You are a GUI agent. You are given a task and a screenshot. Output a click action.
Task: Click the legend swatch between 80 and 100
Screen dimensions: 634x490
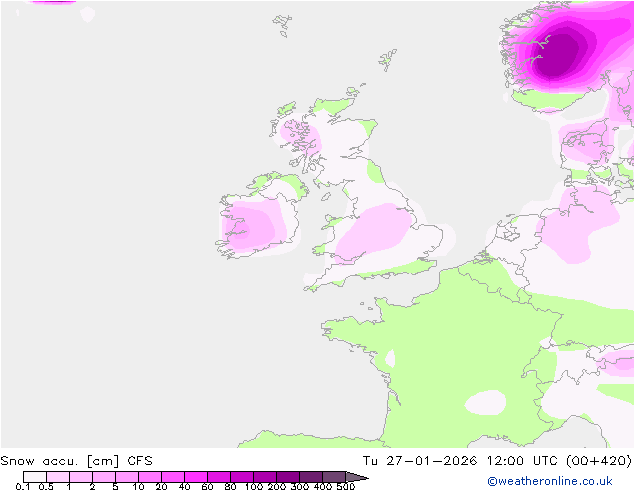[x=242, y=477]
